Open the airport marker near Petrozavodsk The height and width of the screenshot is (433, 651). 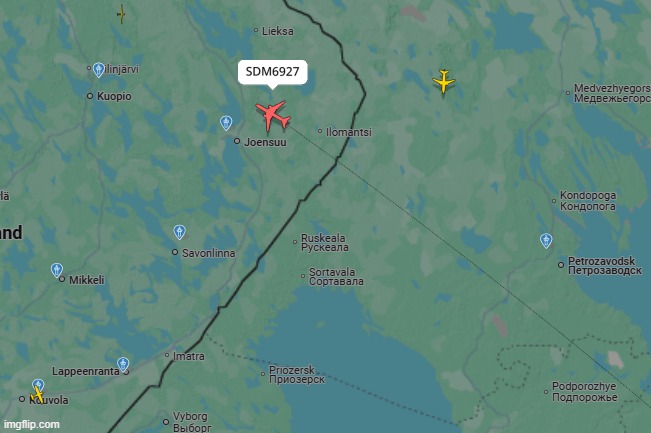pos(546,241)
